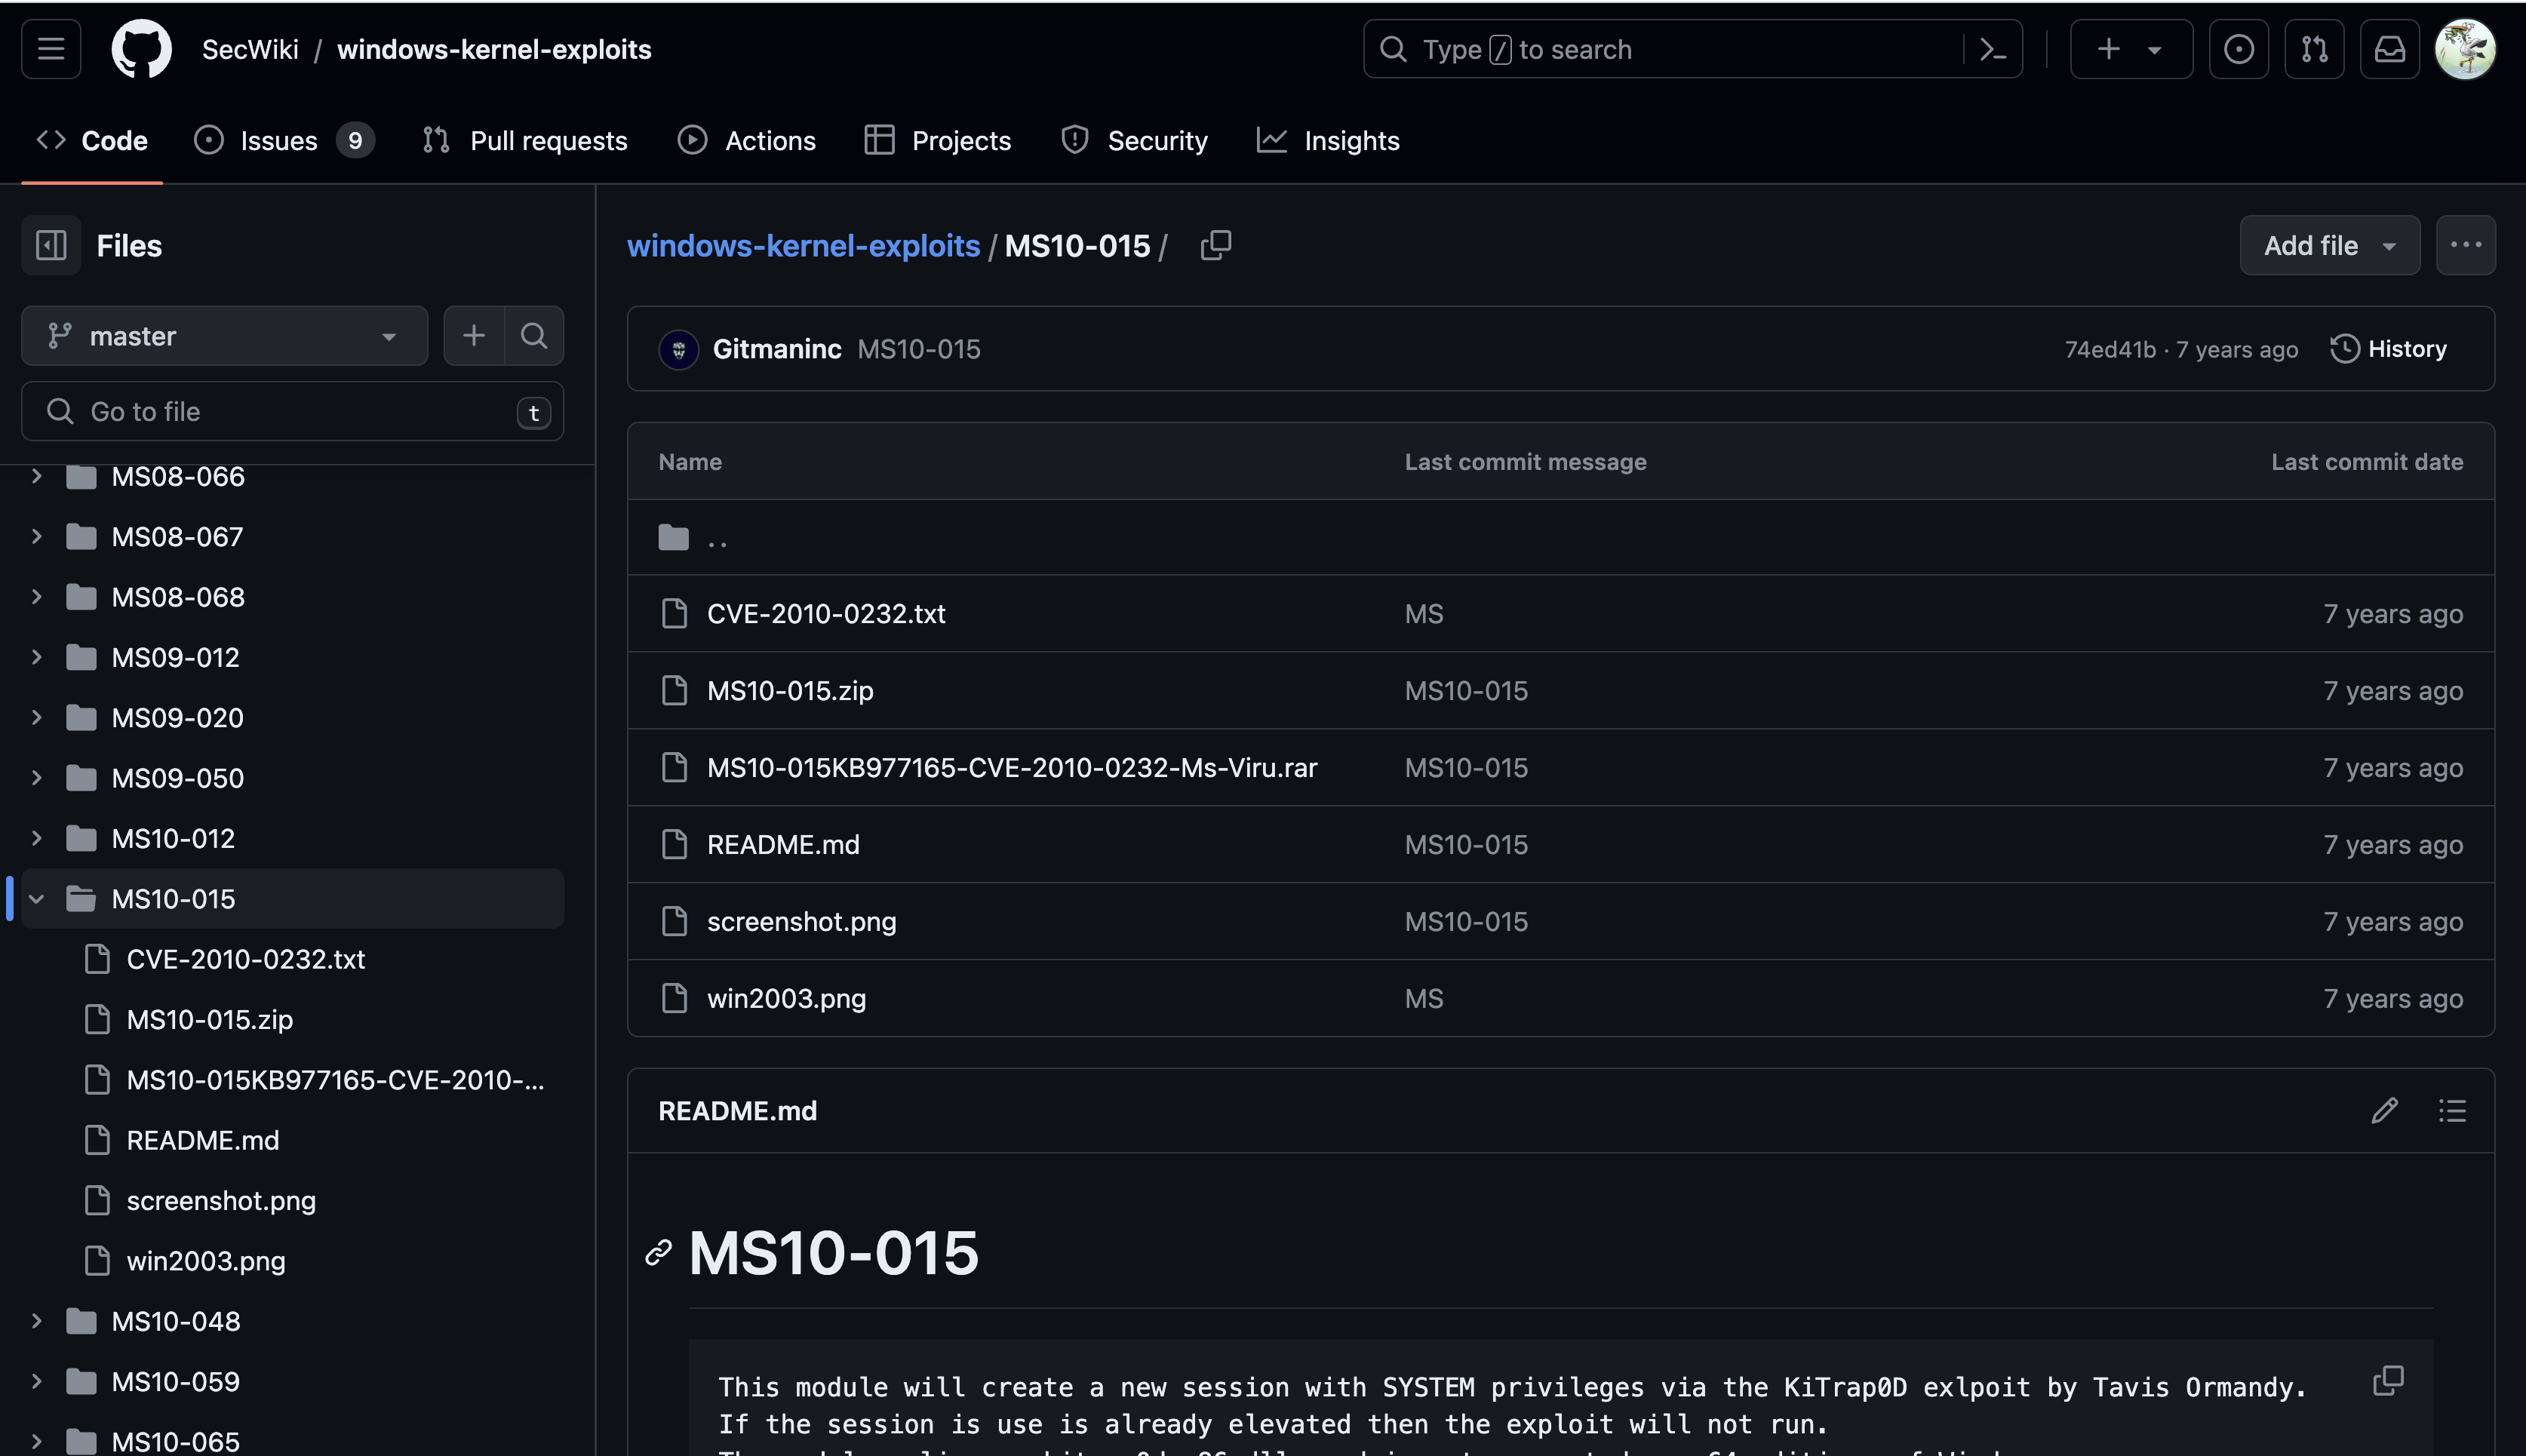Click the search magnifier icon beside branch selector

click(x=534, y=335)
